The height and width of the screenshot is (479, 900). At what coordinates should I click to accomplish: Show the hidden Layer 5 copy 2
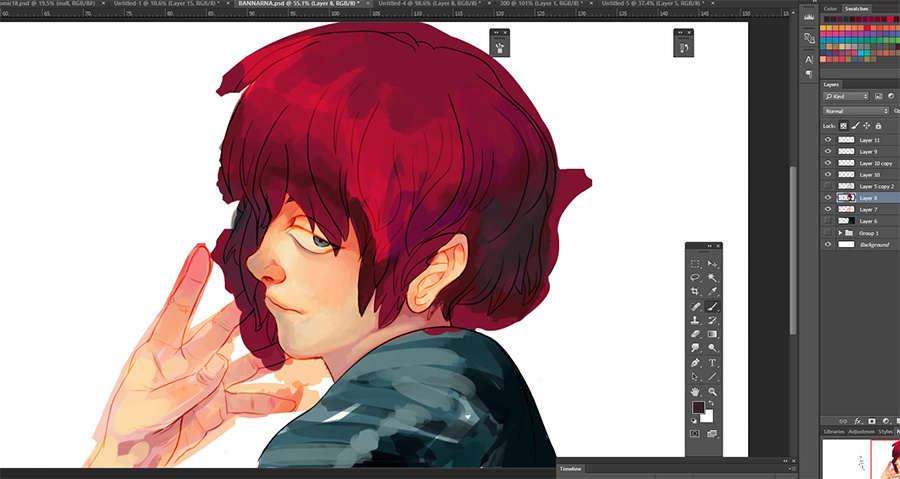pos(827,186)
